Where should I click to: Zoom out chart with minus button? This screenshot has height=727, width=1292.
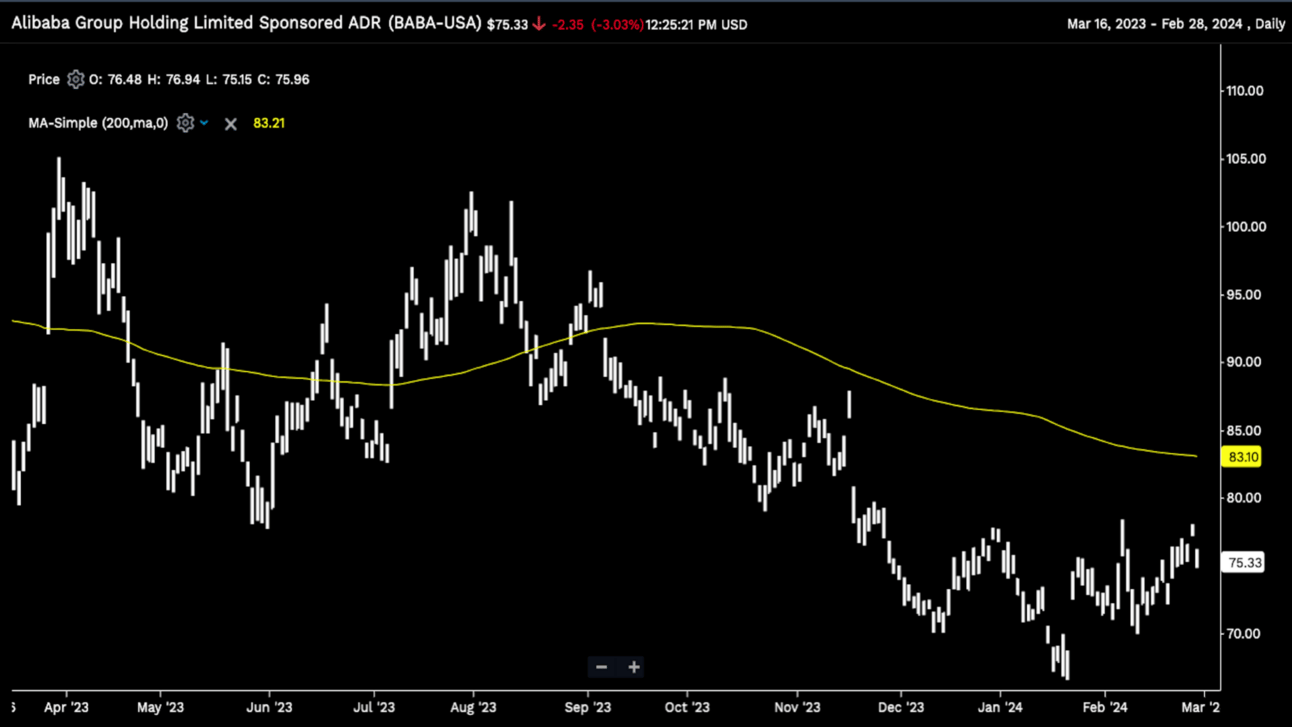click(x=601, y=667)
